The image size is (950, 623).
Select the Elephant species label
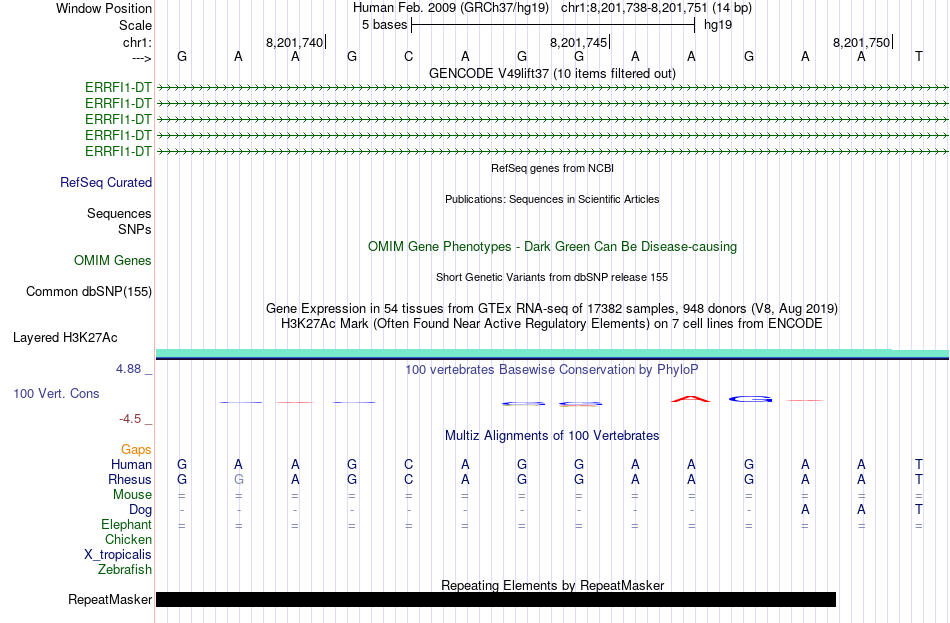point(126,525)
